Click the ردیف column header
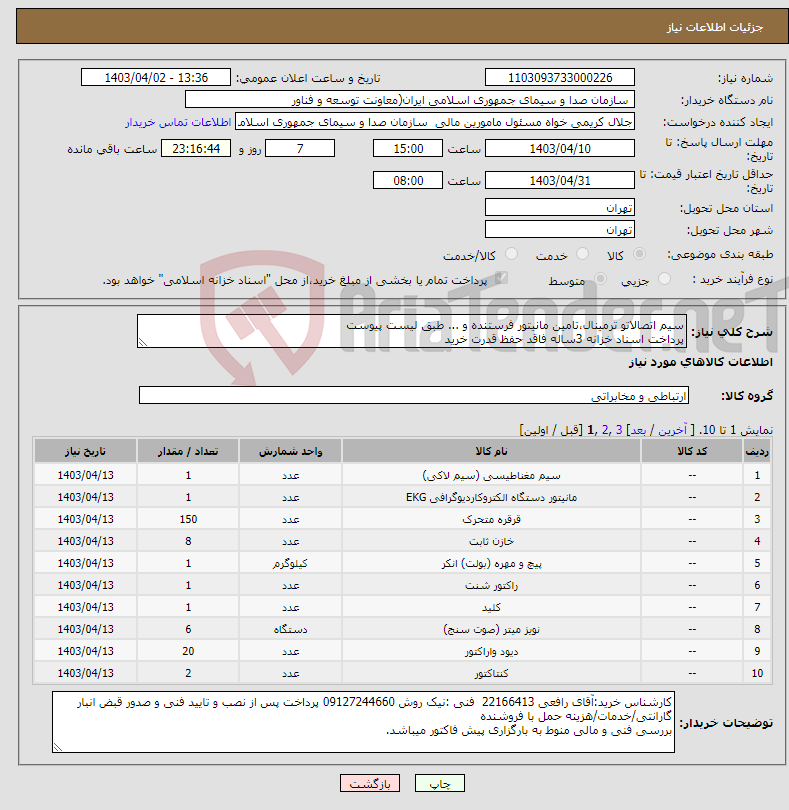 pos(757,451)
